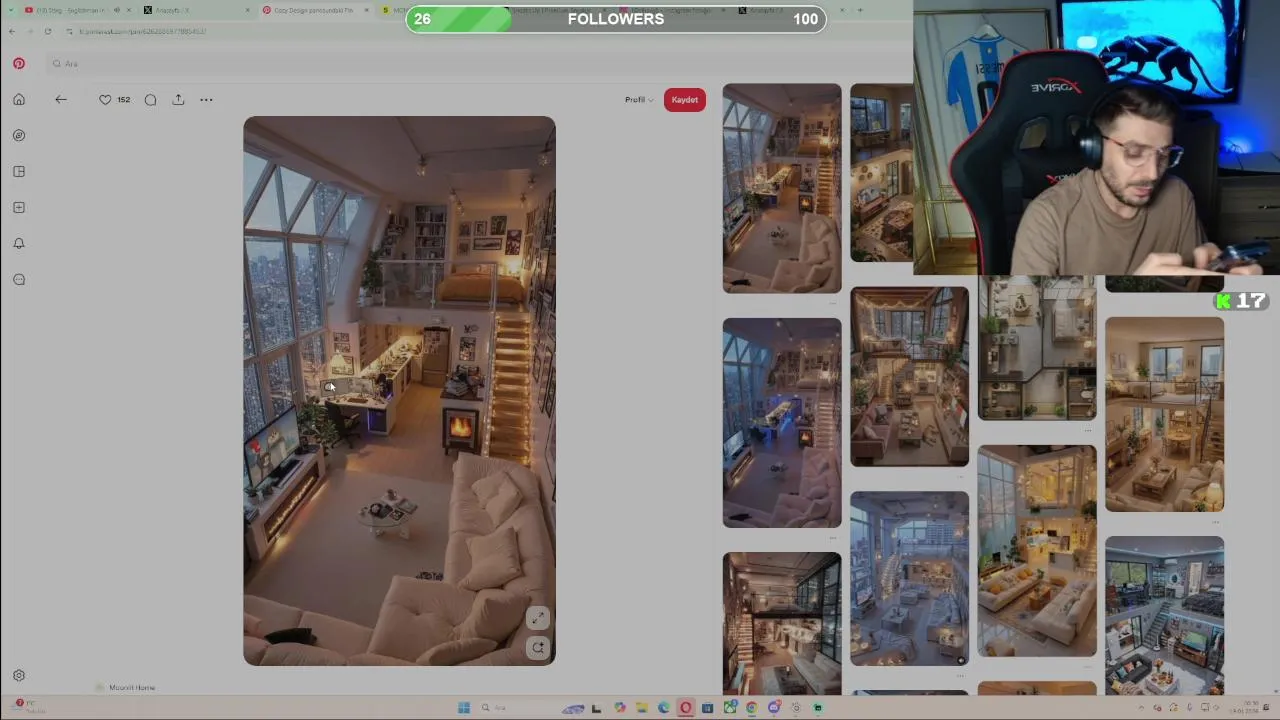Open the grey-blue loft related pin
The width and height of the screenshot is (1280, 720).
(909, 579)
